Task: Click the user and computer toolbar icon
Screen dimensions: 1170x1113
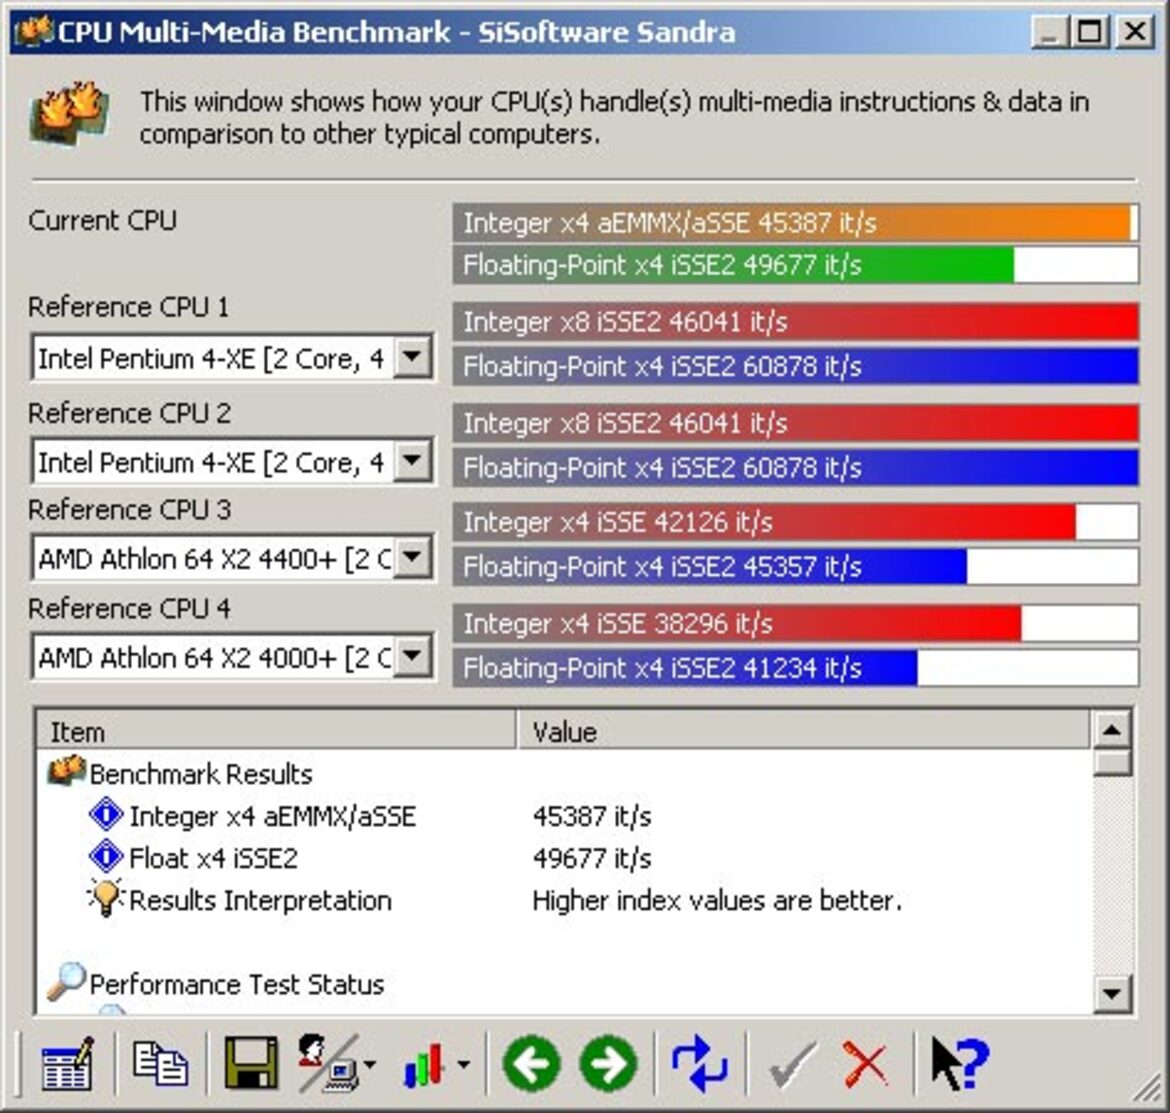Action: click(x=328, y=1063)
